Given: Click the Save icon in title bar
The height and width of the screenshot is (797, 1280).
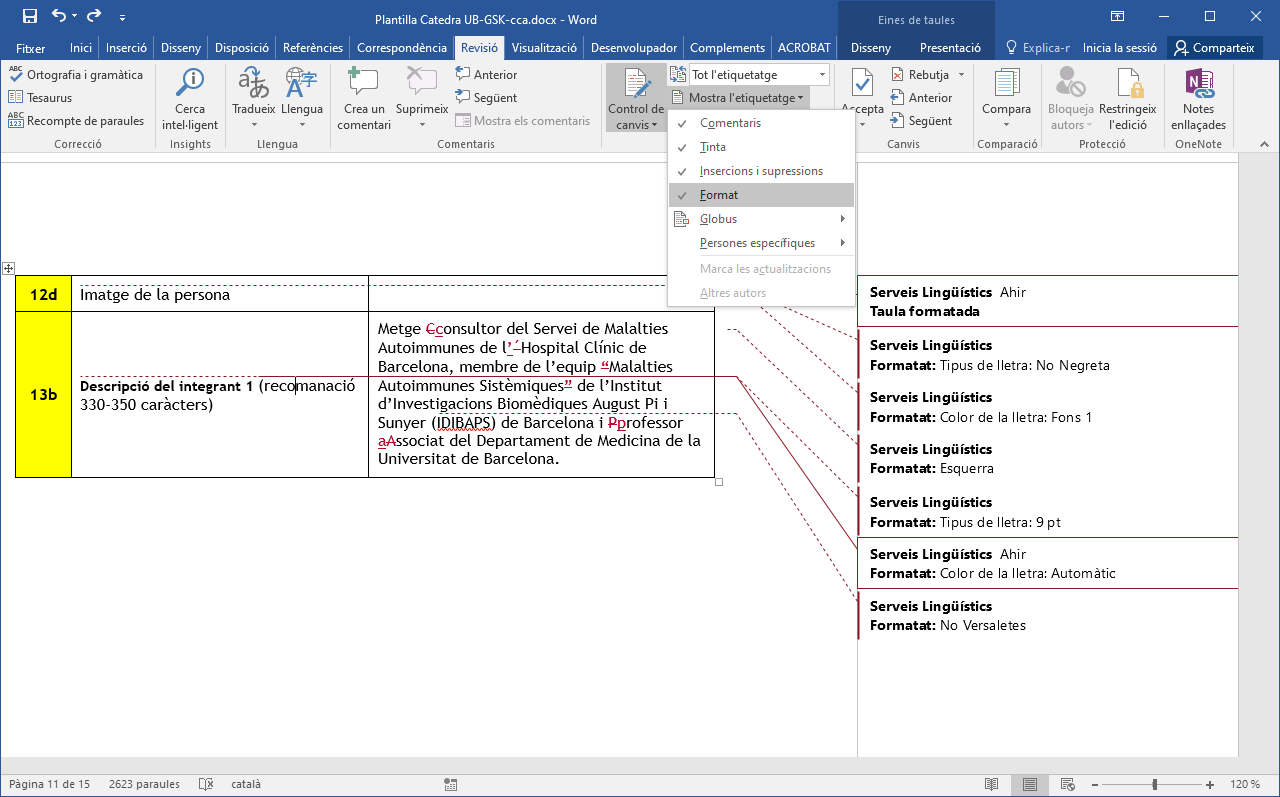Looking at the screenshot, I should tap(29, 16).
